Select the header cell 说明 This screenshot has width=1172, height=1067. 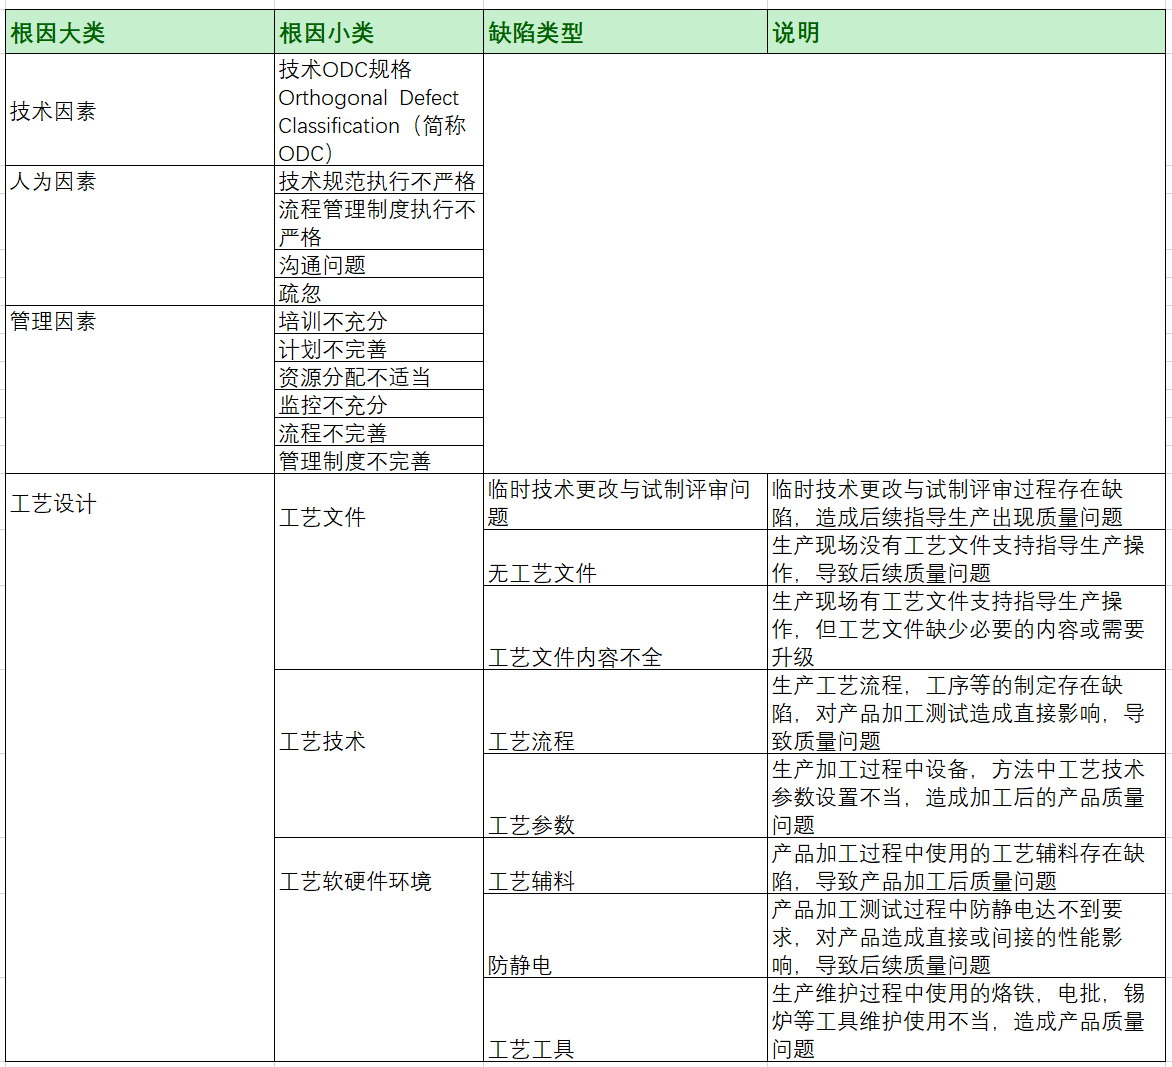click(966, 32)
